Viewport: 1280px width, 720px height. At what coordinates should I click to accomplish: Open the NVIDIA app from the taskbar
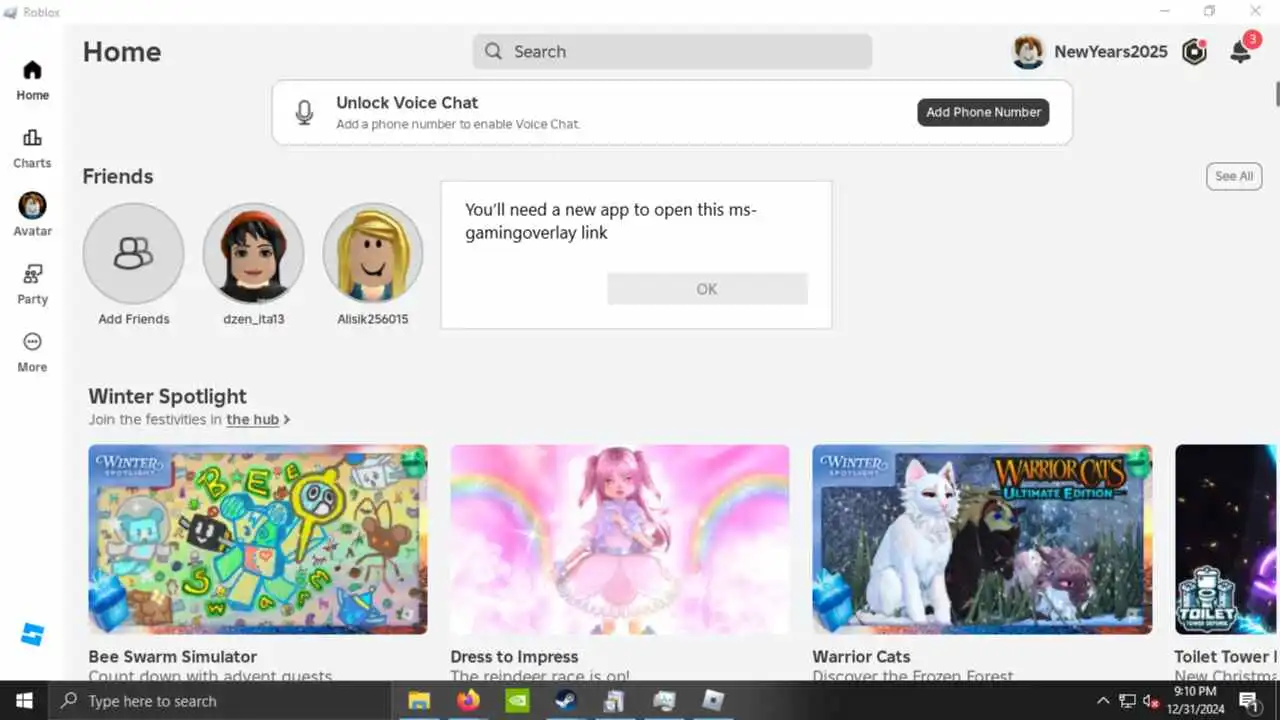tap(517, 701)
